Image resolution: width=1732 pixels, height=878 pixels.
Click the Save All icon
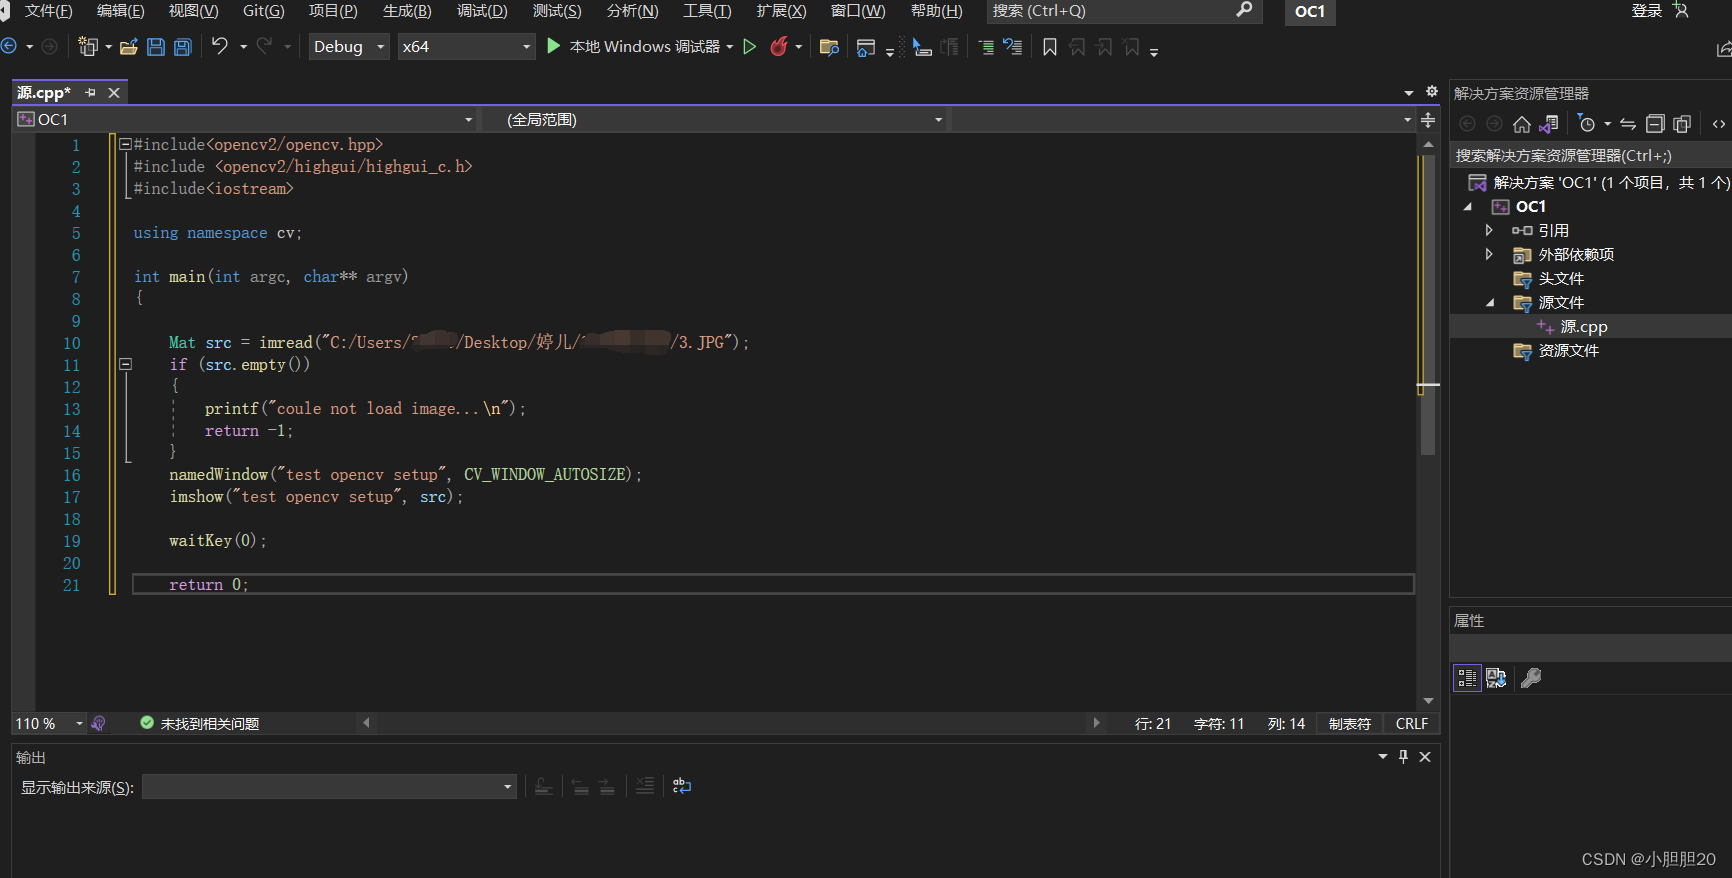(x=182, y=47)
